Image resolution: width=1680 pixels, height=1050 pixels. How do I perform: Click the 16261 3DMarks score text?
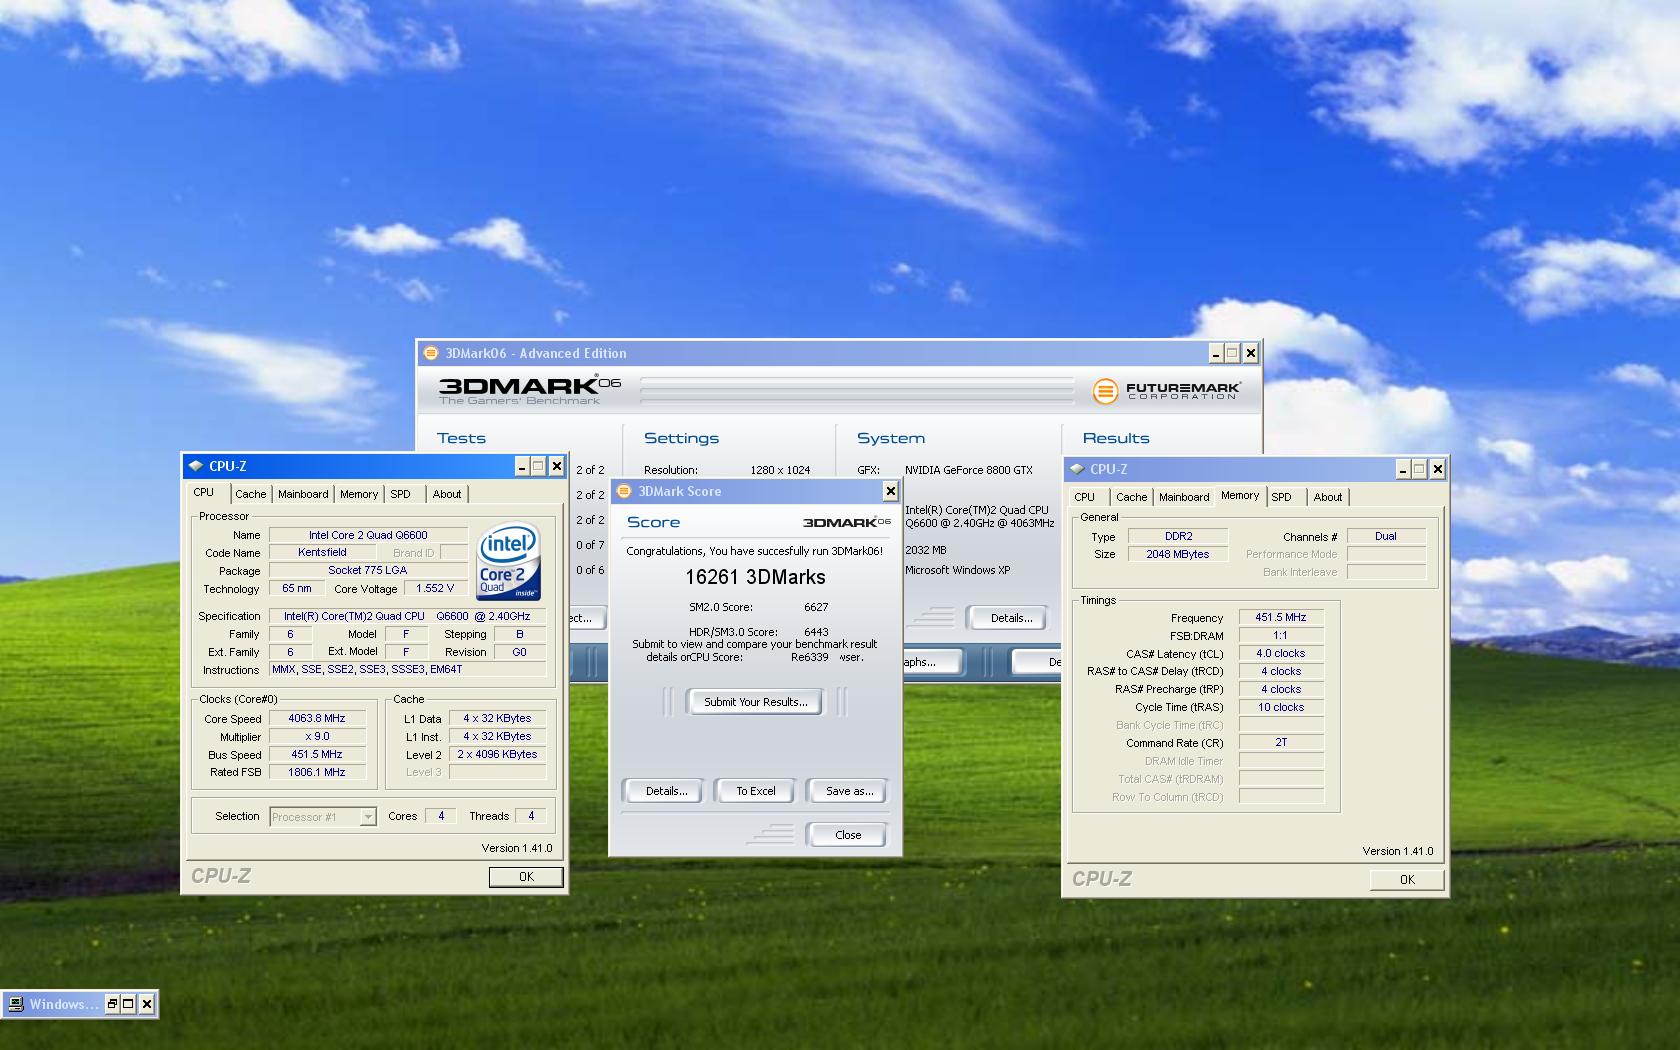click(755, 577)
